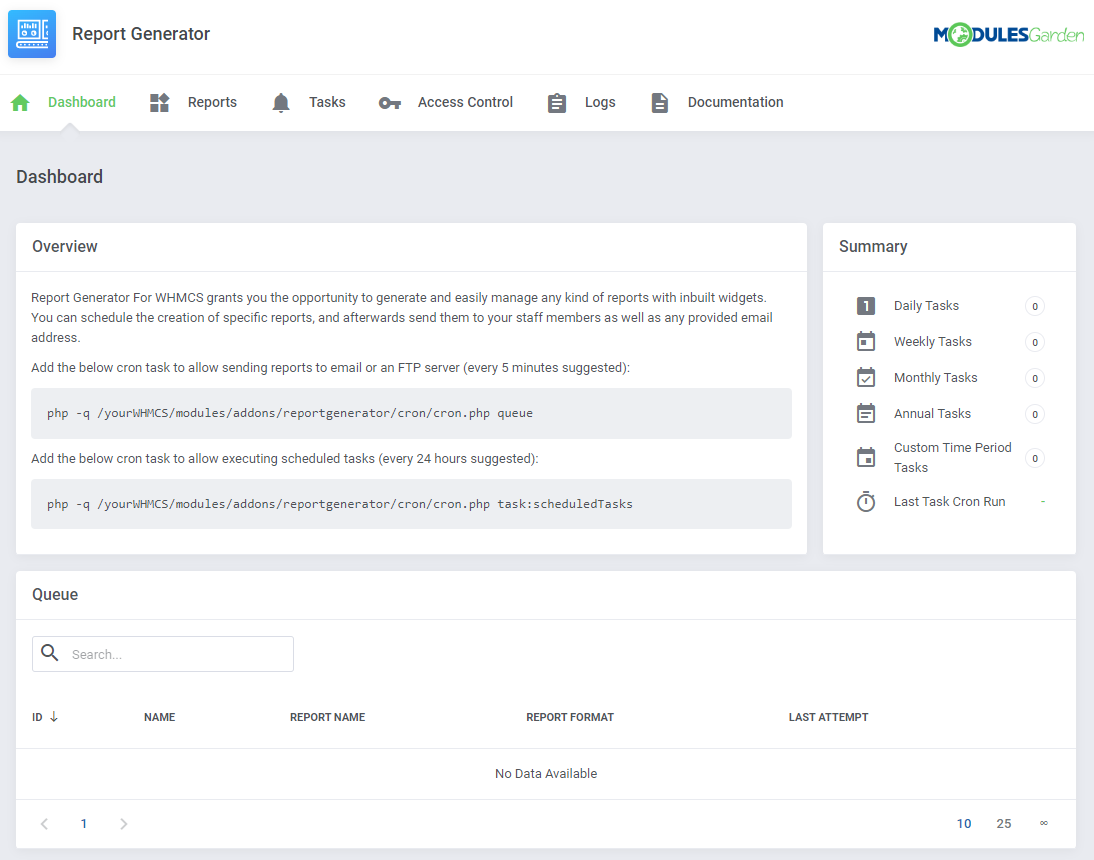Go to the next page of Queue
Viewport: 1094px width, 860px height.
123,824
